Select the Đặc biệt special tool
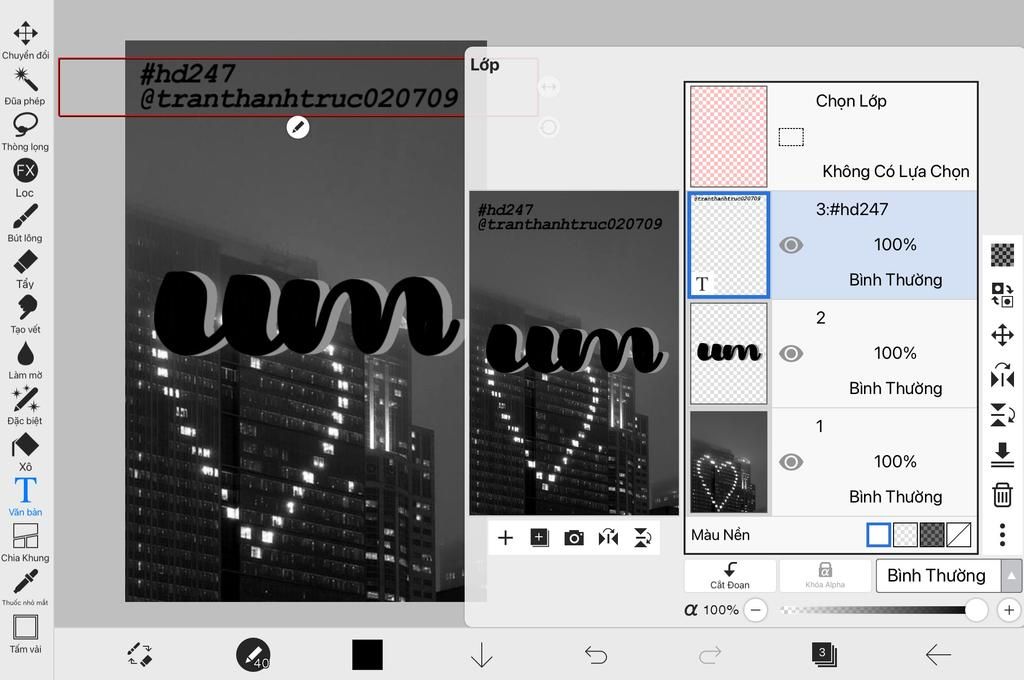1024x680 pixels. (25, 406)
